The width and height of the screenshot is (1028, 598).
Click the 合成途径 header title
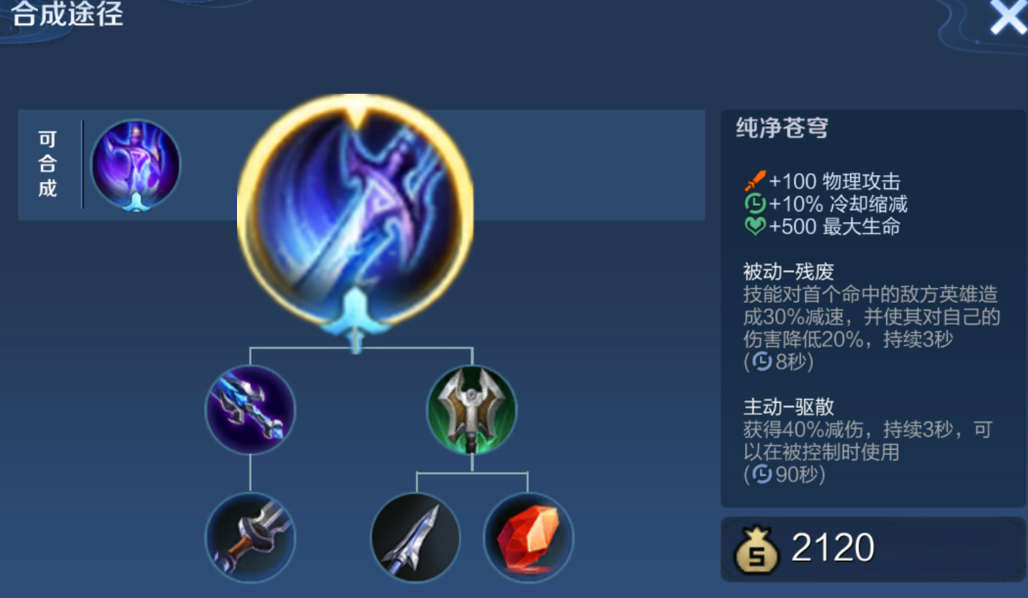(x=67, y=14)
